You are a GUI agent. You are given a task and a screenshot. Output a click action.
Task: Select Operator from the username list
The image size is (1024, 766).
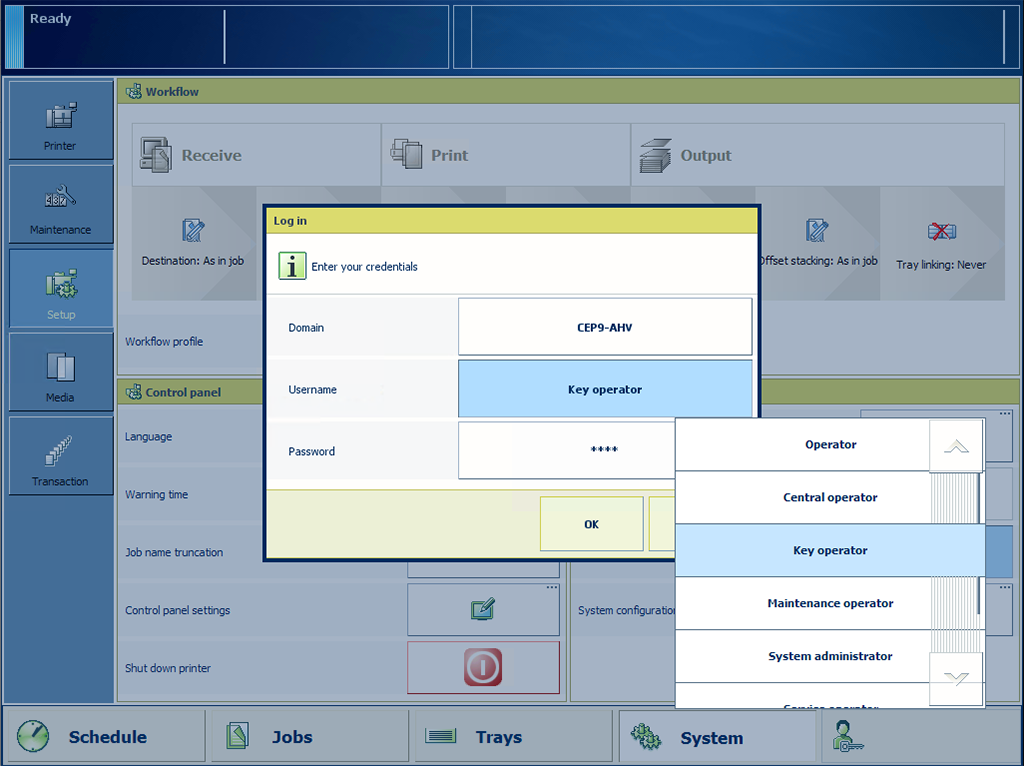803,445
